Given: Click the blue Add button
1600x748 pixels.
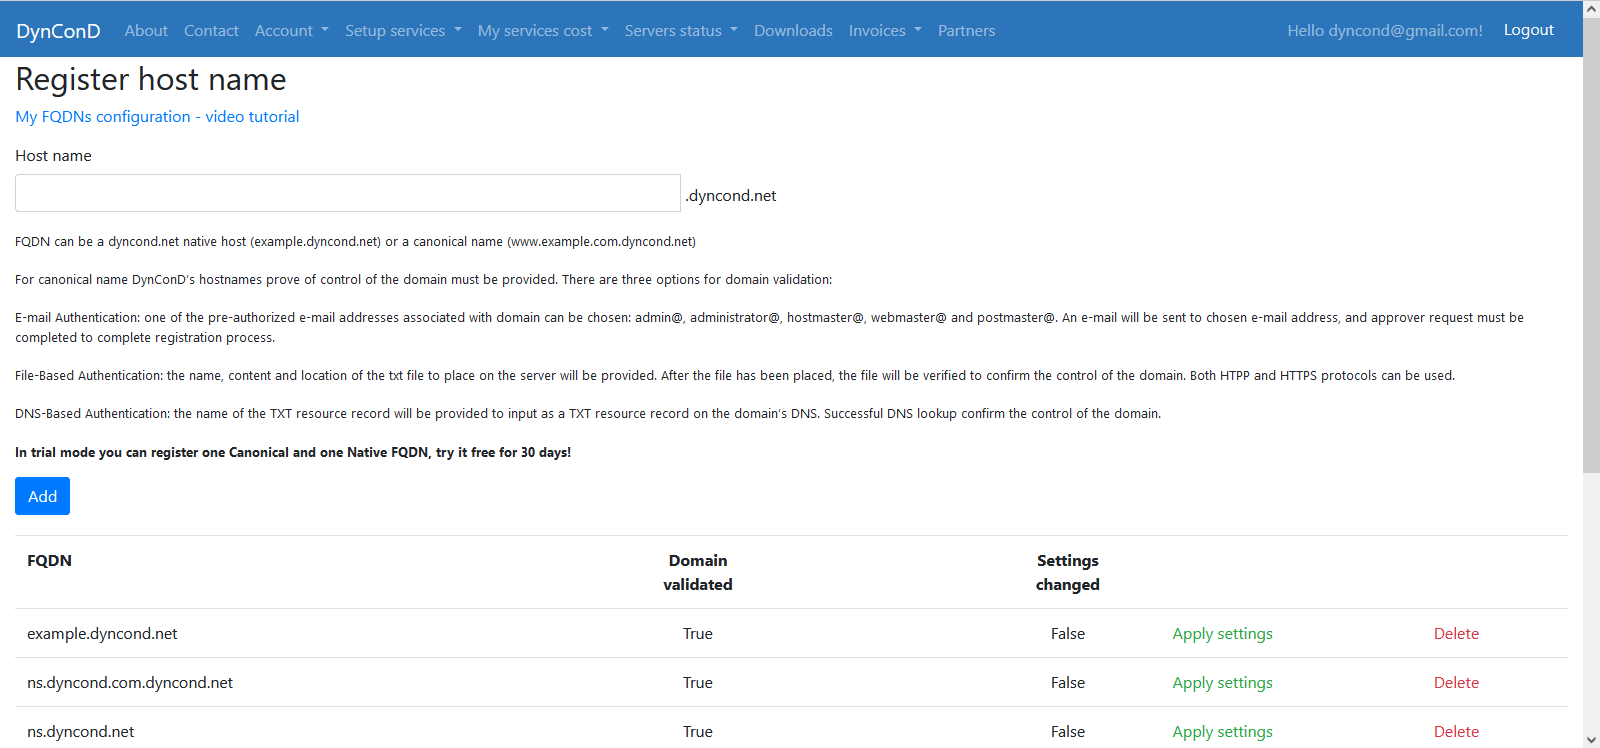Looking at the screenshot, I should click(42, 496).
